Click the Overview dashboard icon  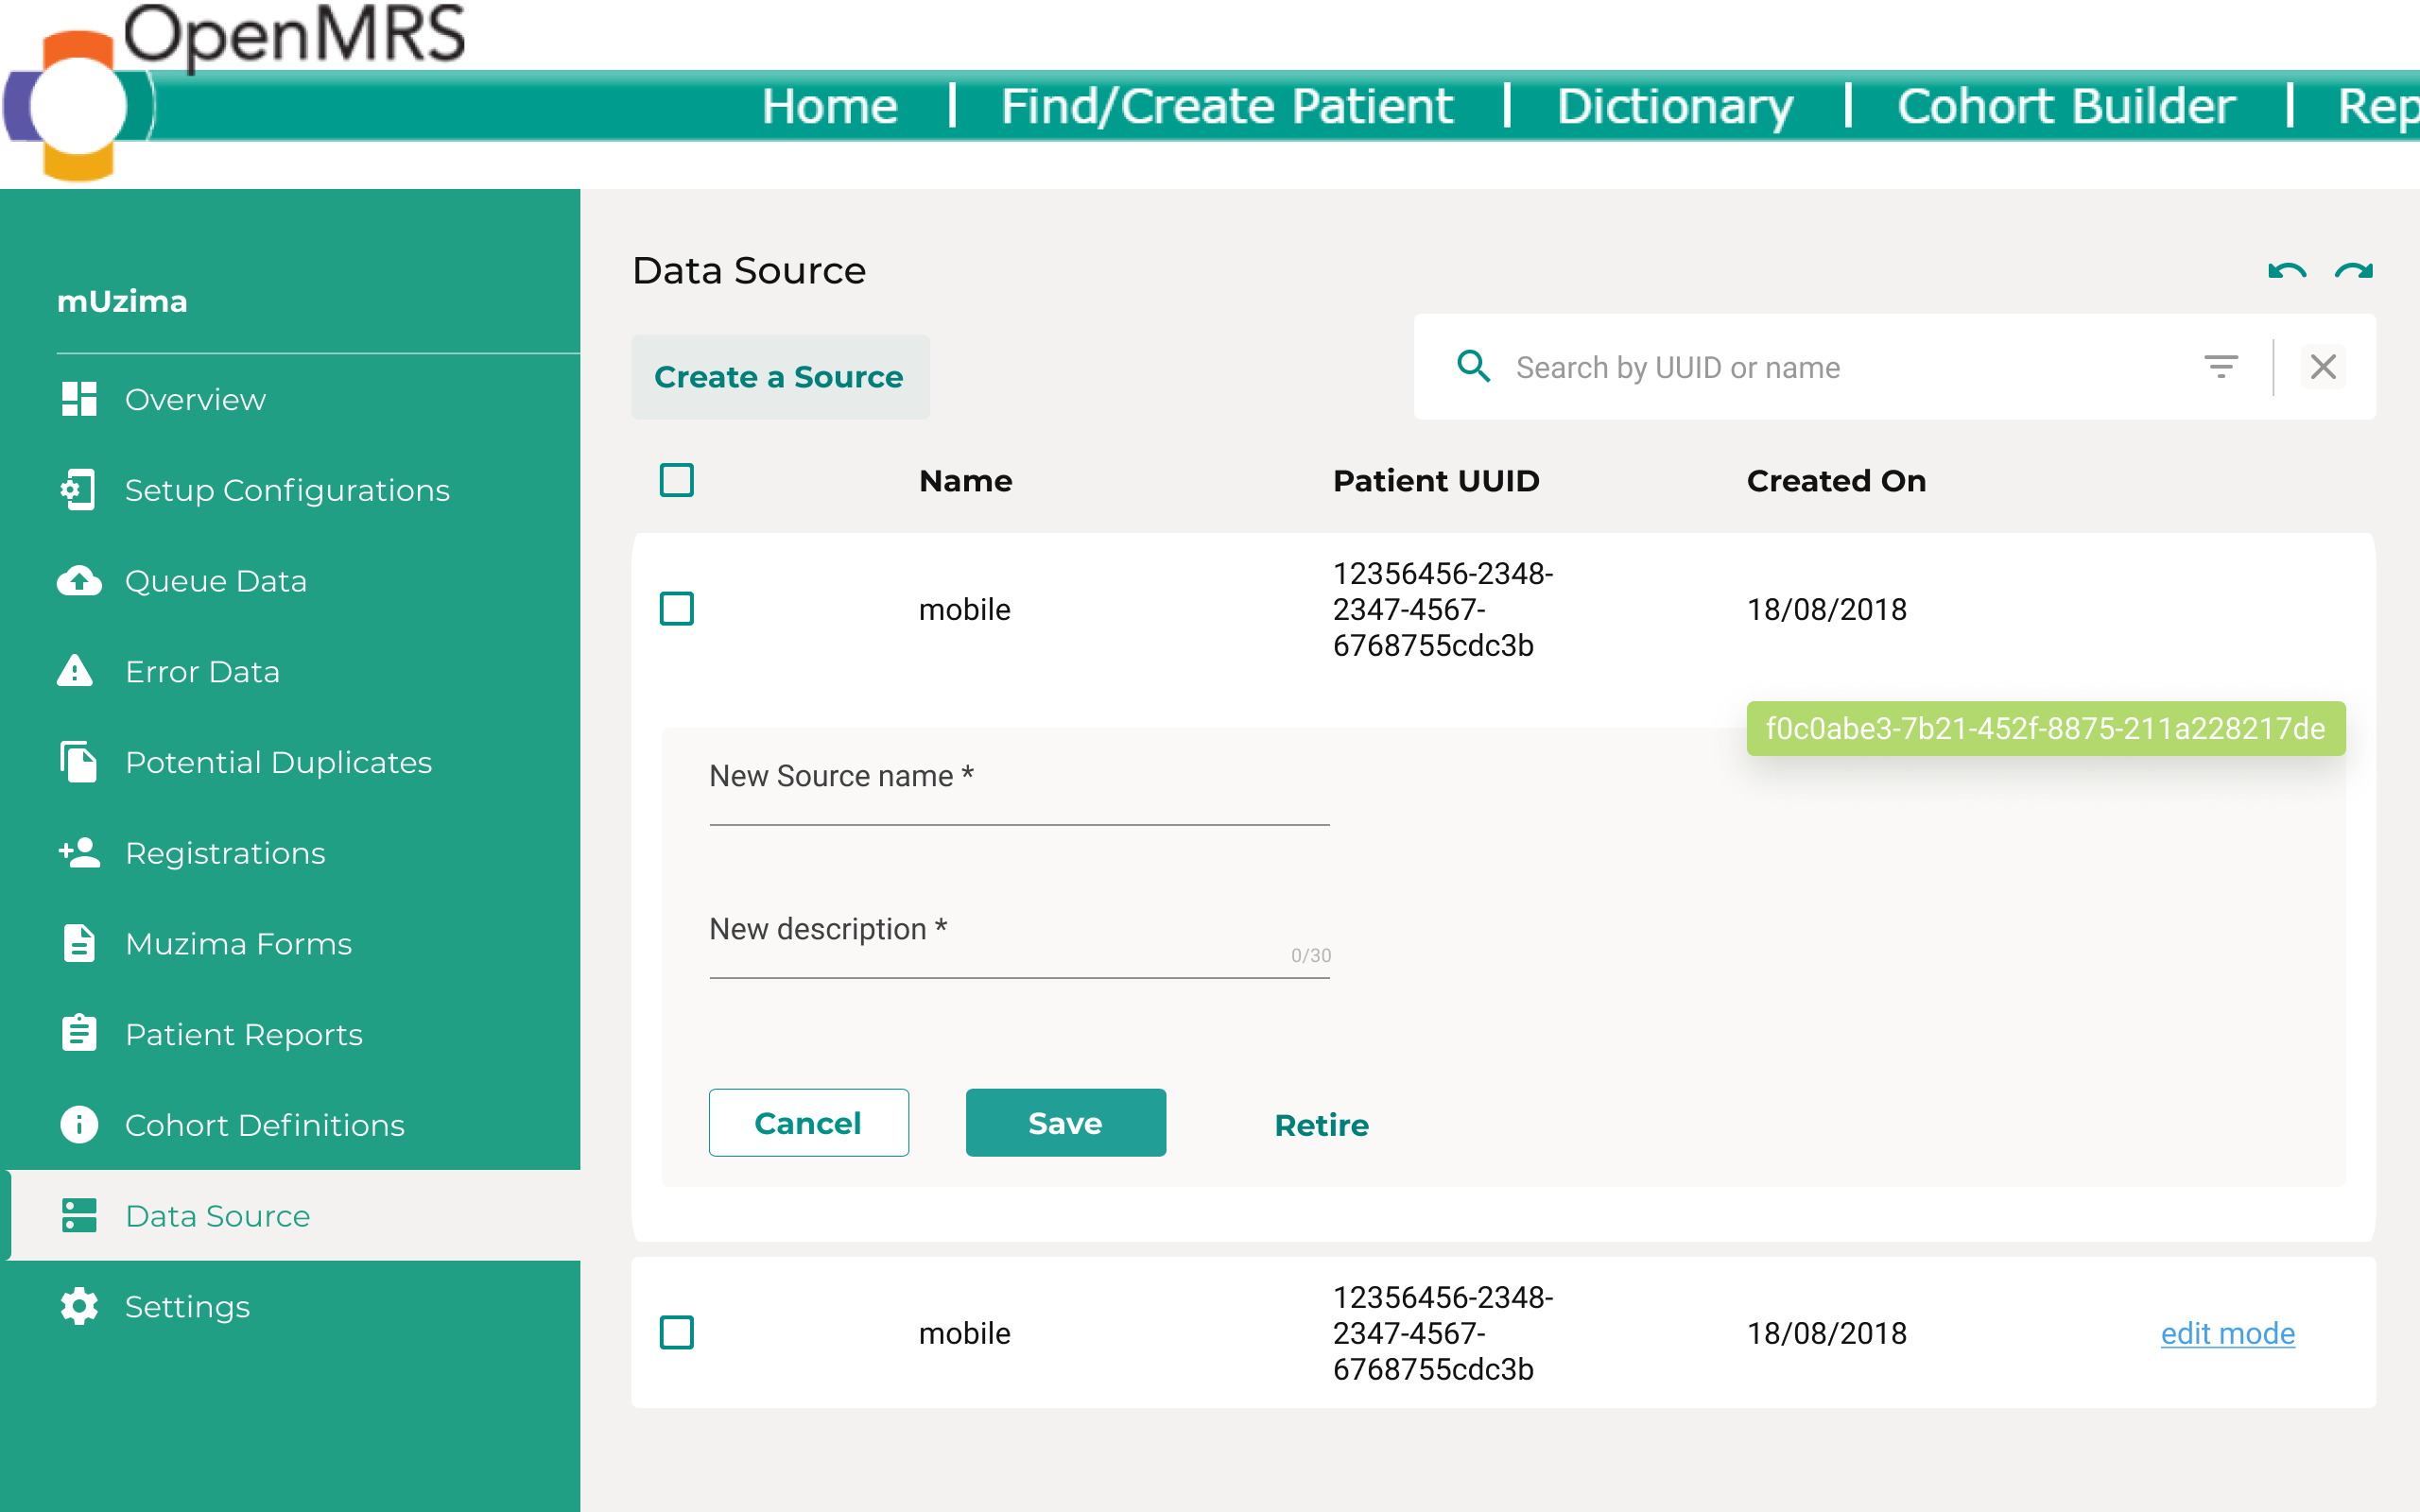79,399
